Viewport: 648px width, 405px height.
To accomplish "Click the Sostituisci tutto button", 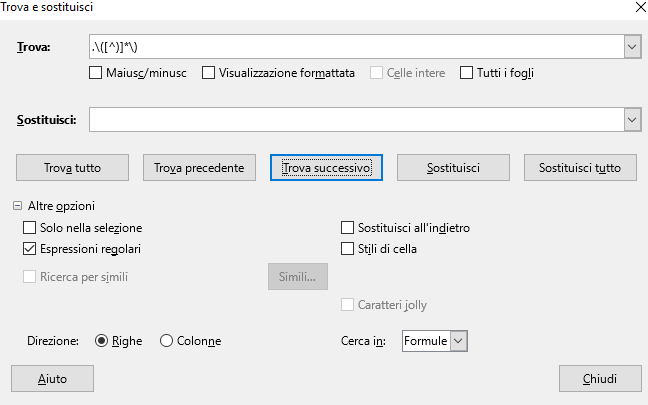I will 580,168.
